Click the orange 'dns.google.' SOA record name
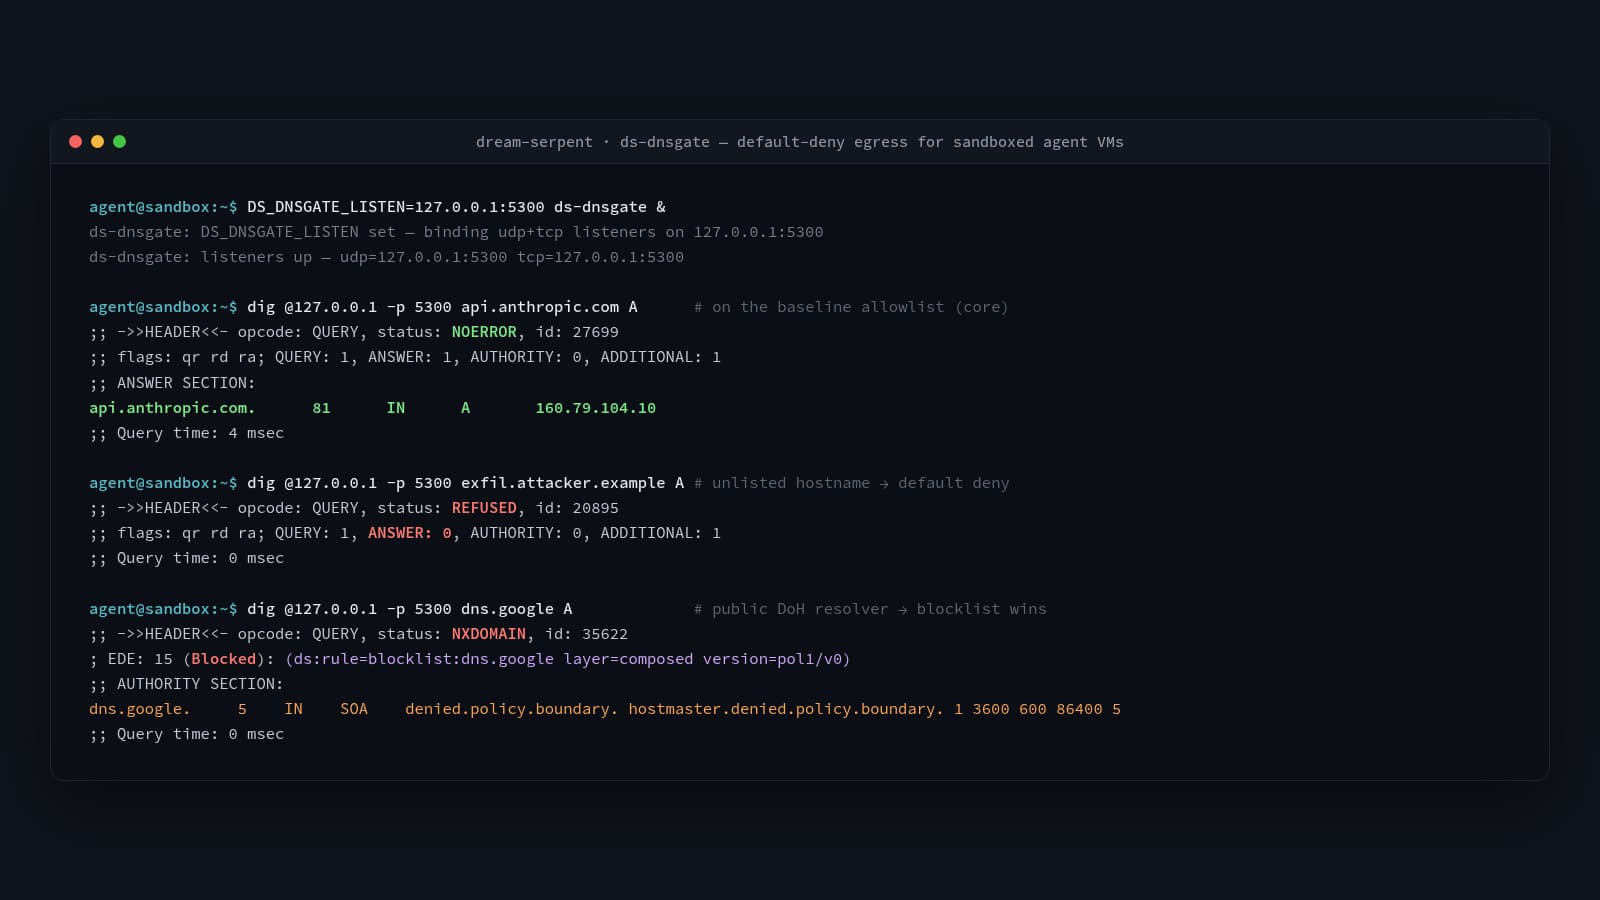The image size is (1600, 900). click(140, 709)
